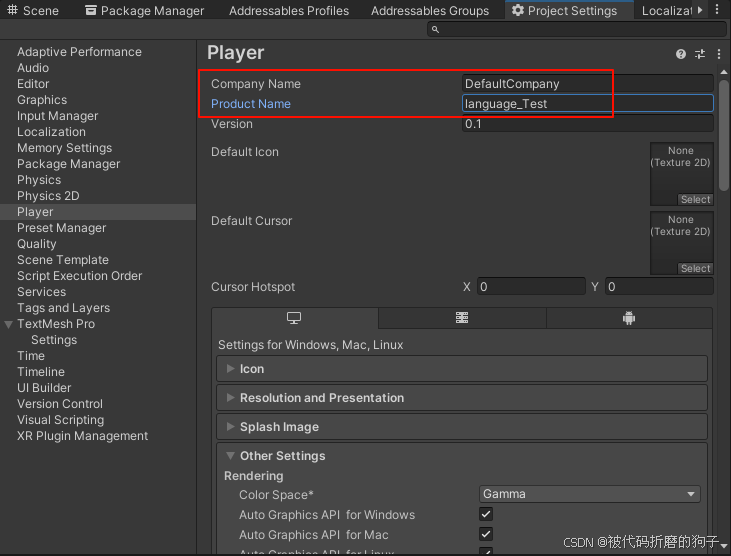Select the Dedicated Server platform tab
Screen dimensions: 731x556
pos(462,318)
